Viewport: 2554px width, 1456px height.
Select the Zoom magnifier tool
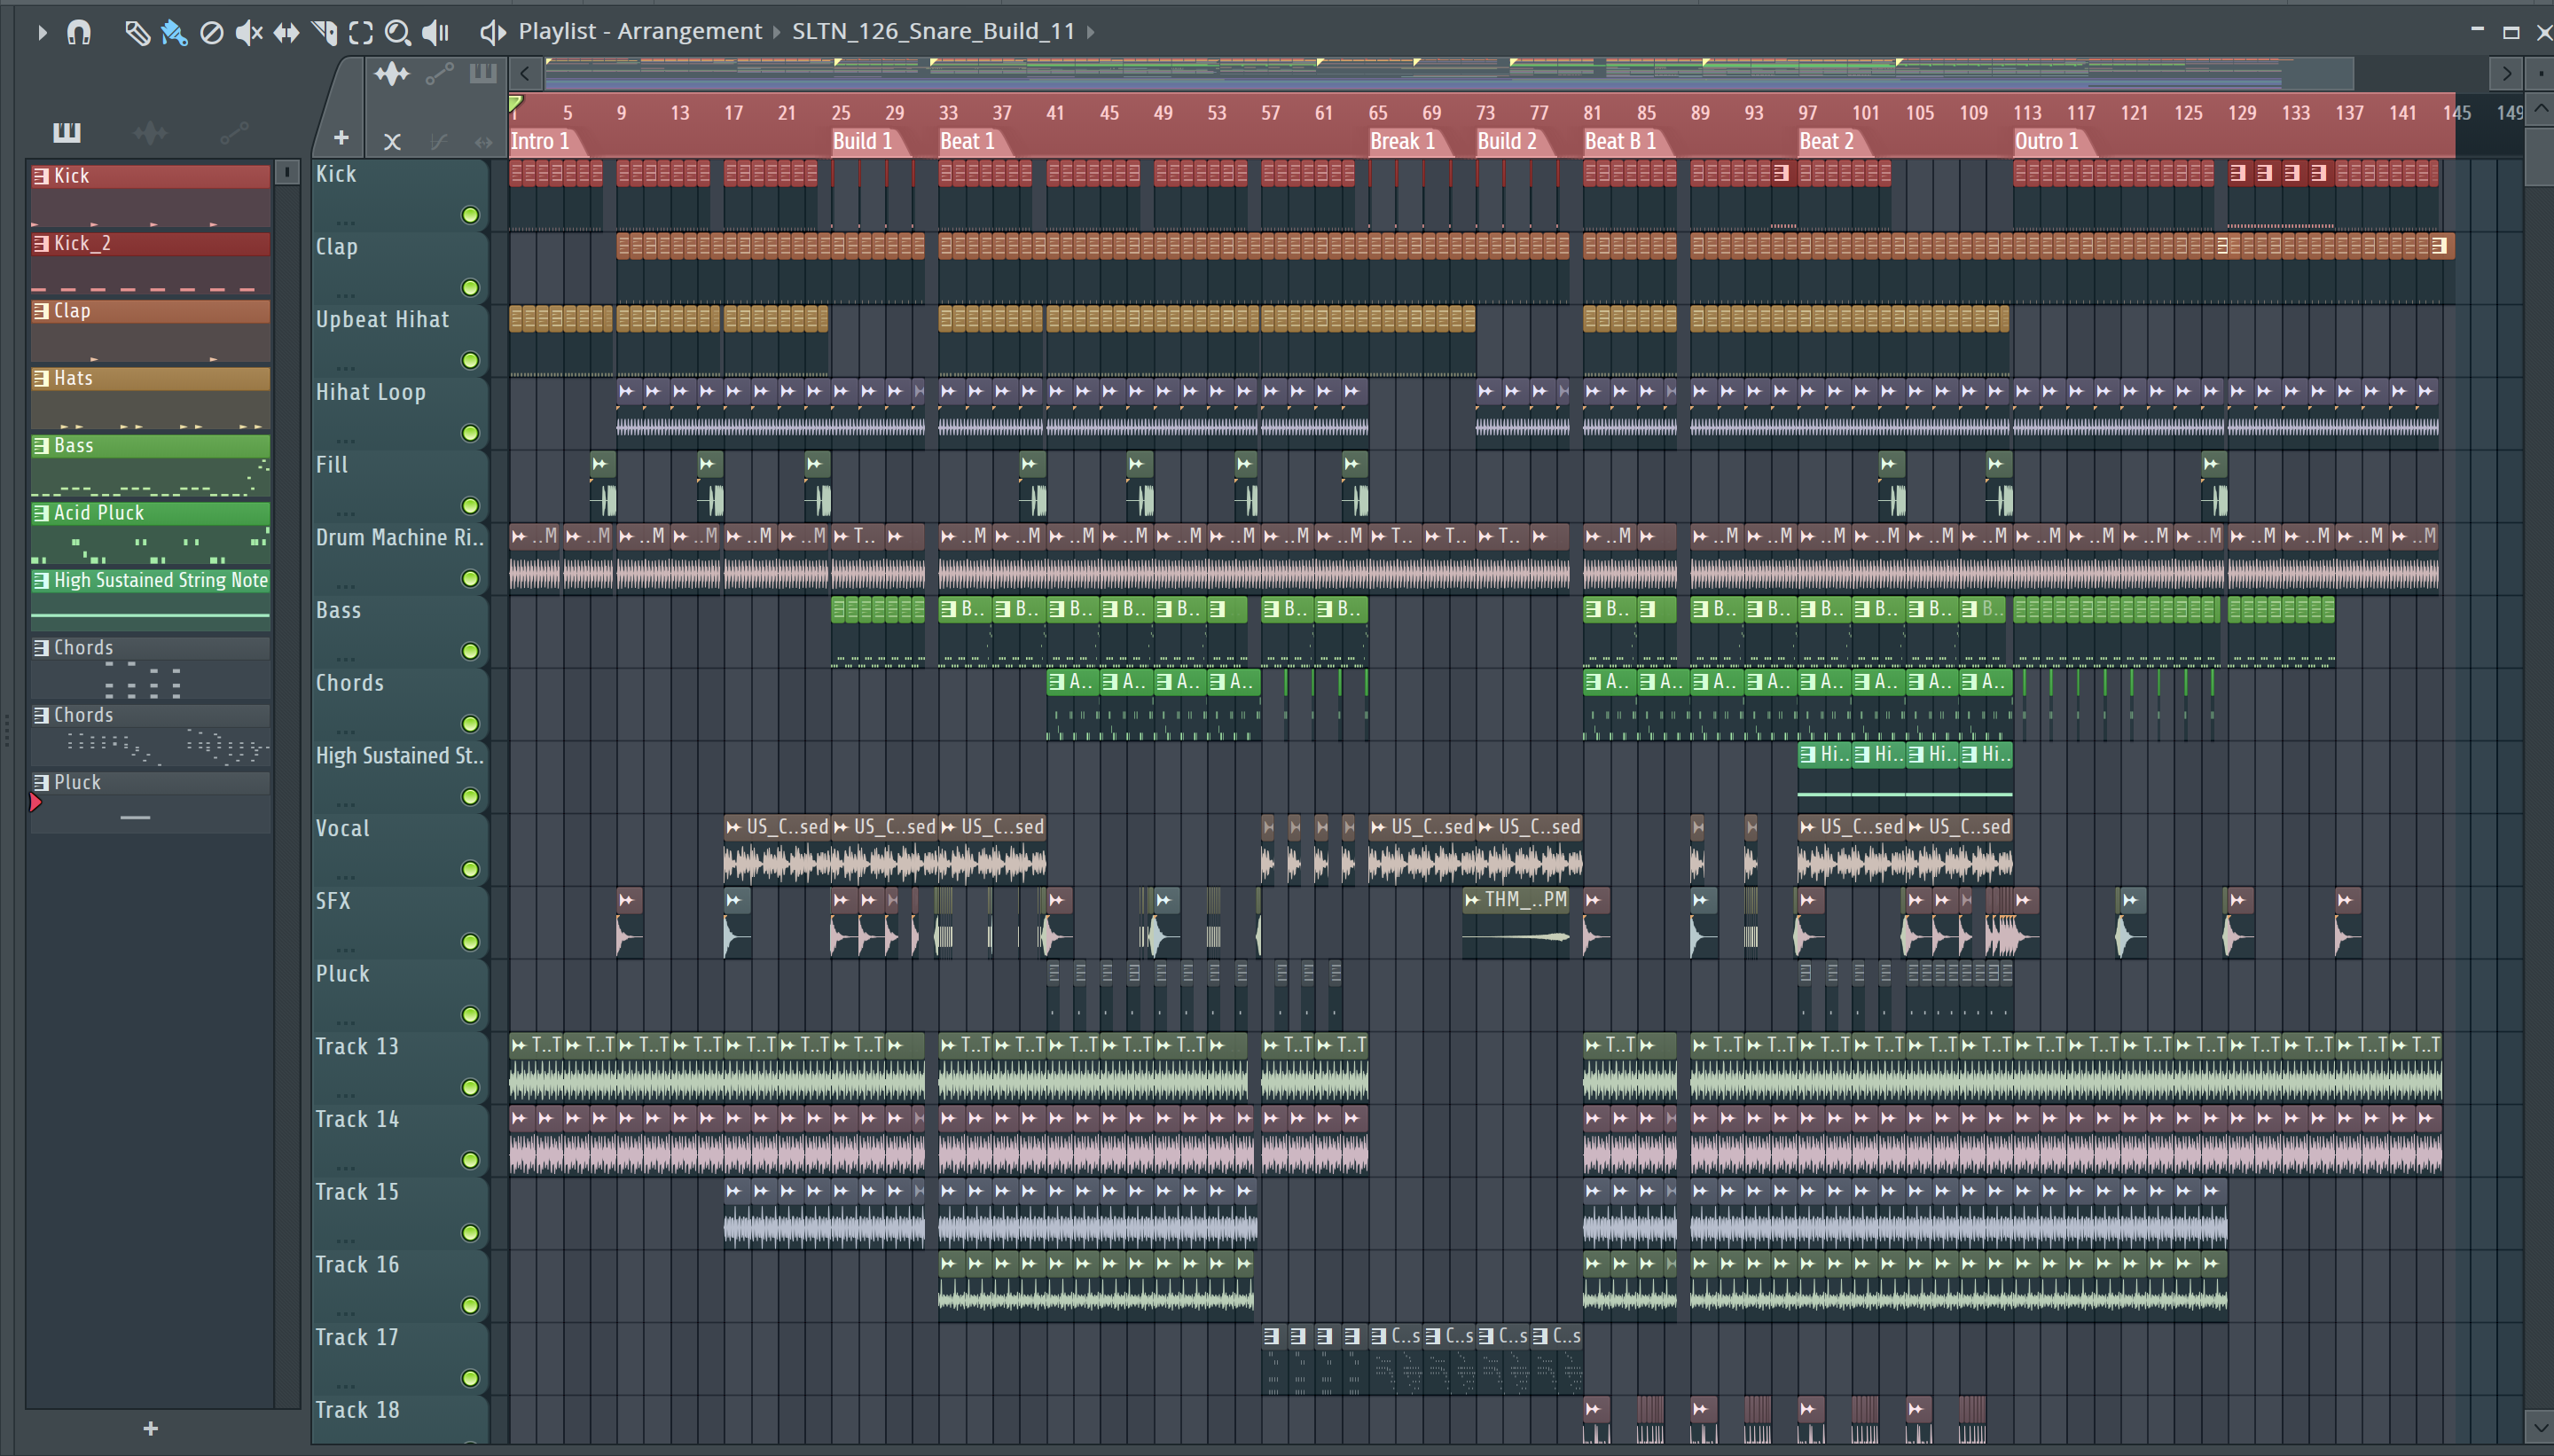tap(398, 33)
